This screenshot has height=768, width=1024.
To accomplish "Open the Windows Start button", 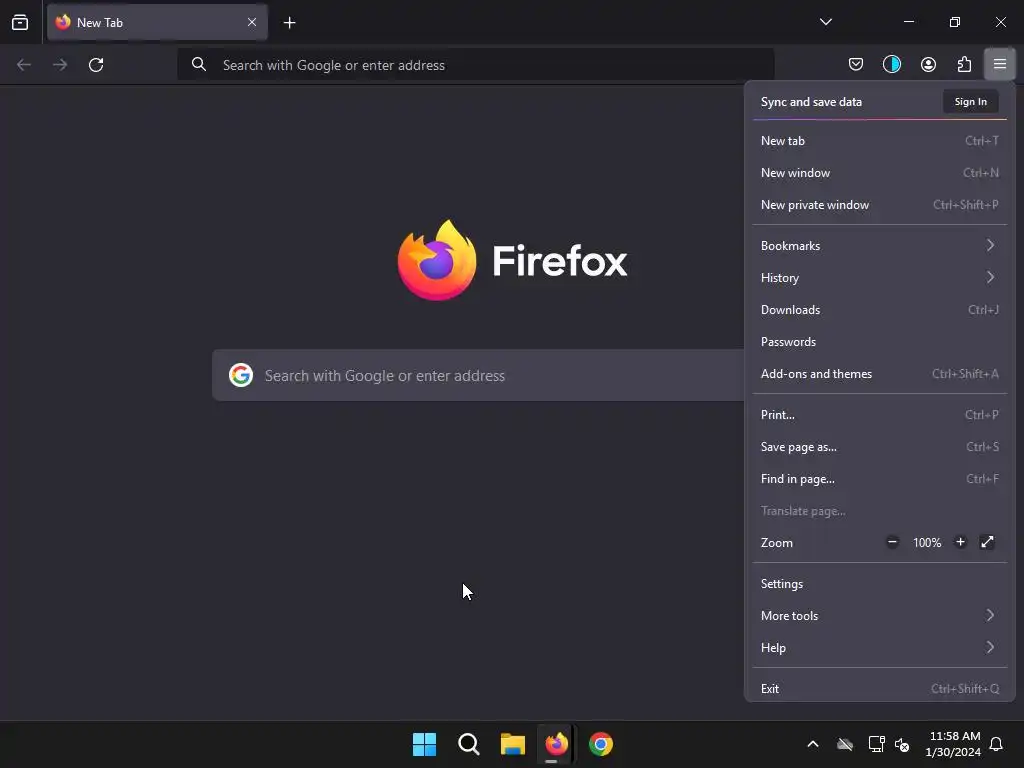I will [424, 744].
